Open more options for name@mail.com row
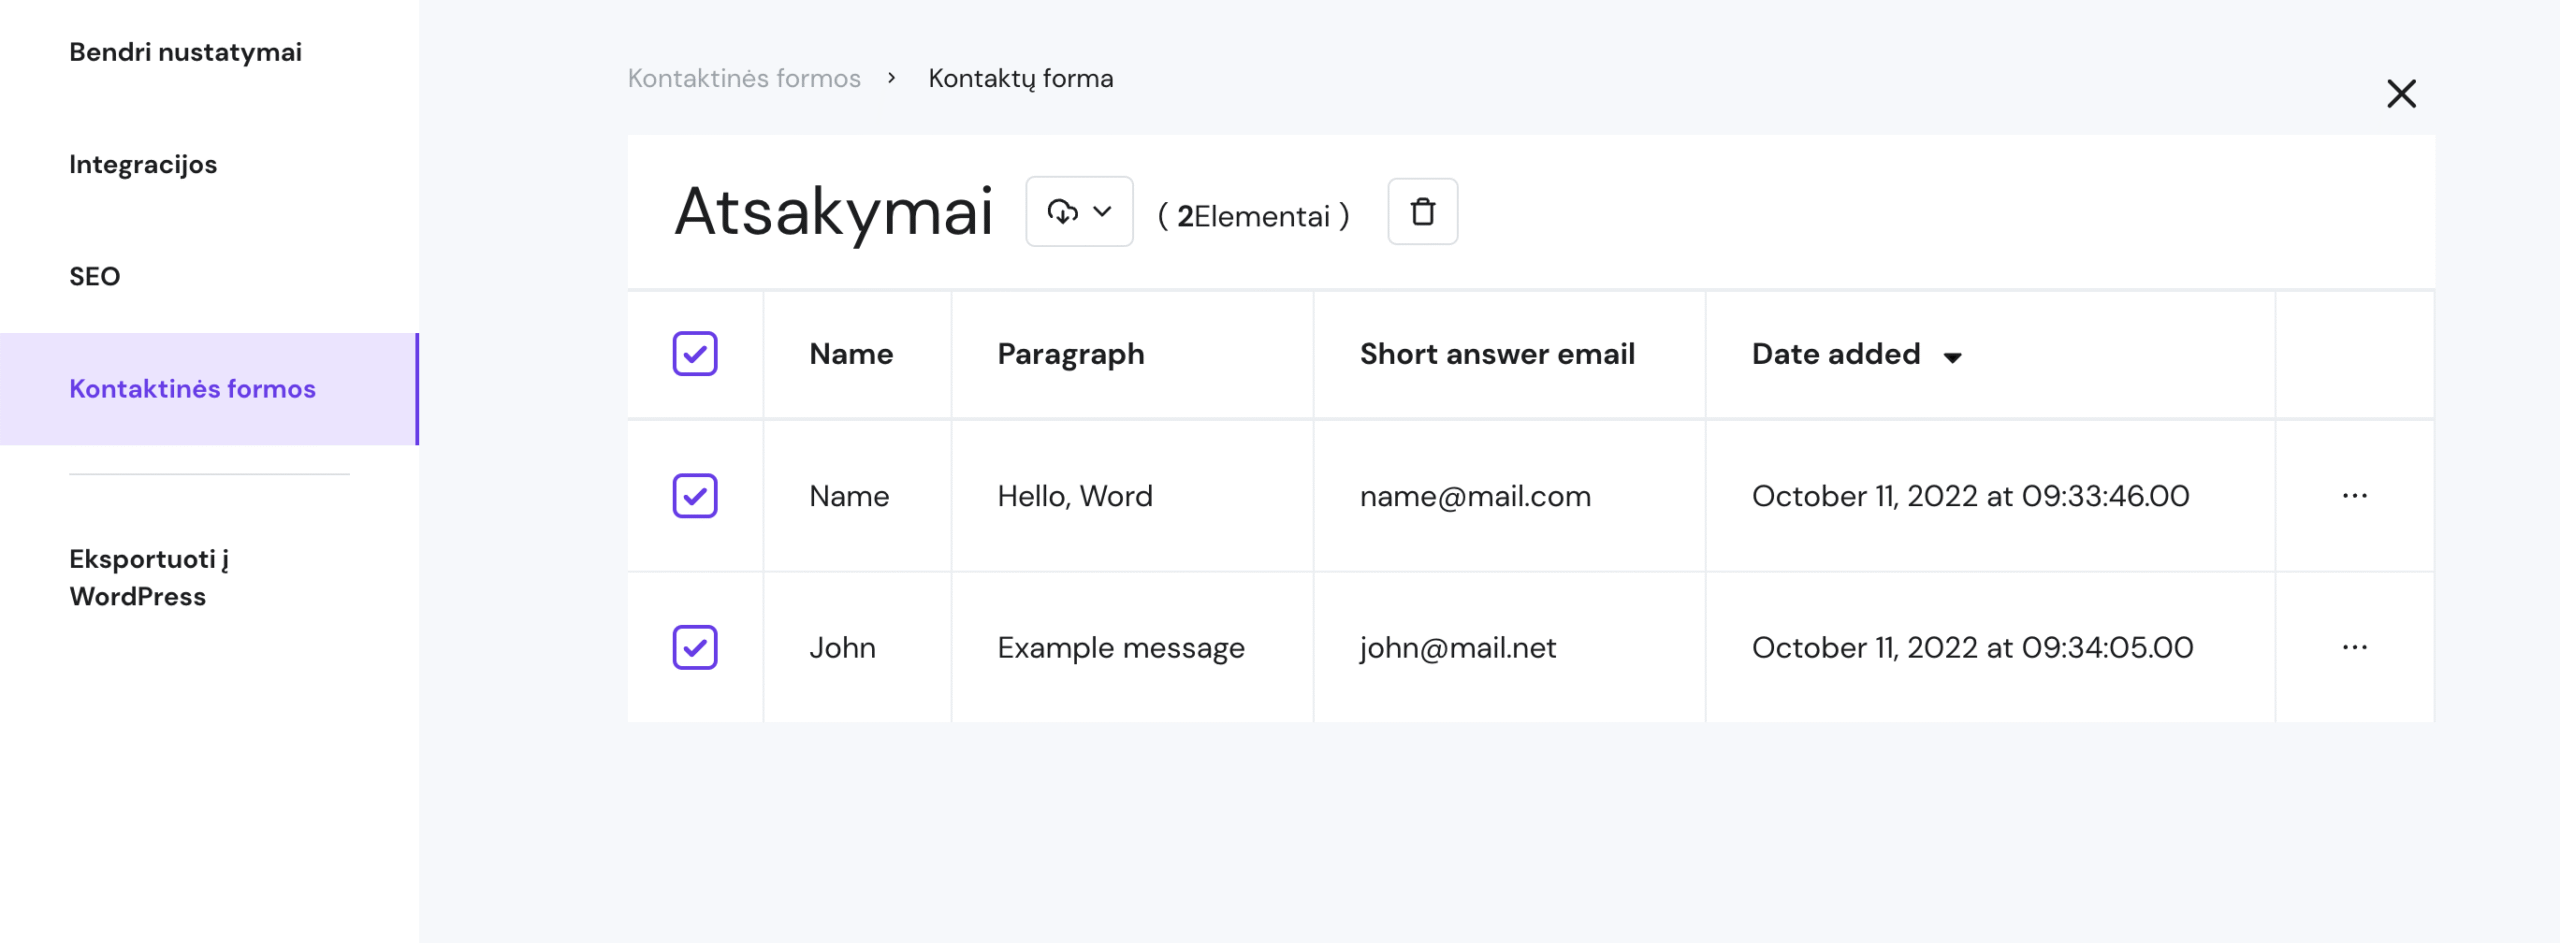Image resolution: width=2560 pixels, height=943 pixels. (x=2354, y=496)
